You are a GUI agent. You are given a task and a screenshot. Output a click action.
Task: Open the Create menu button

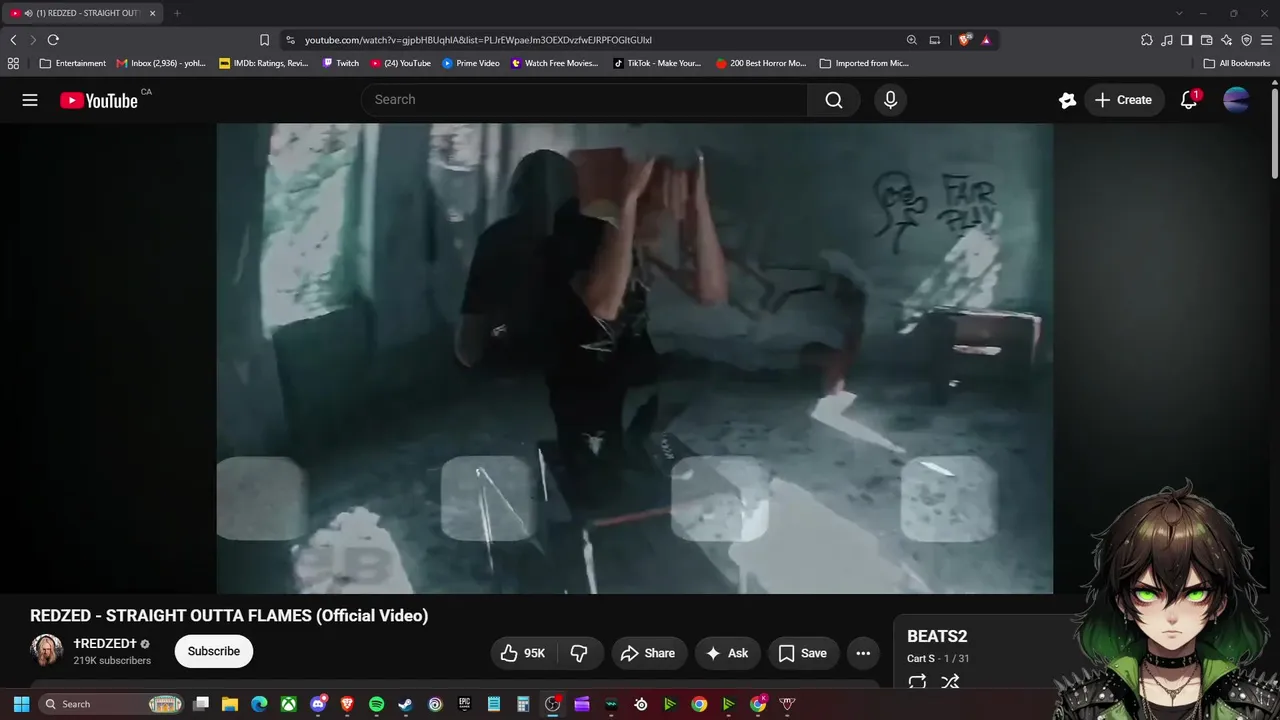coord(1124,100)
